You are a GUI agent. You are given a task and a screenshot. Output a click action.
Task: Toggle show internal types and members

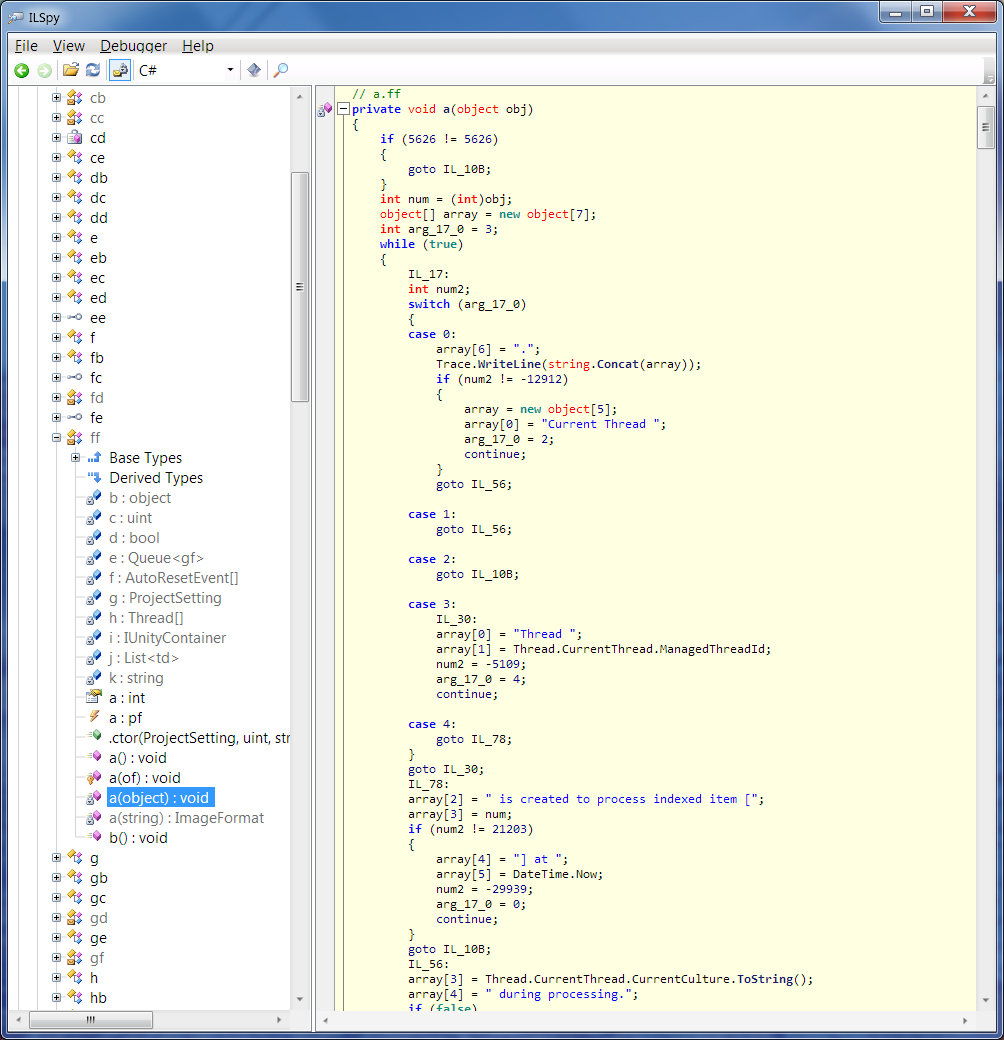[119, 70]
